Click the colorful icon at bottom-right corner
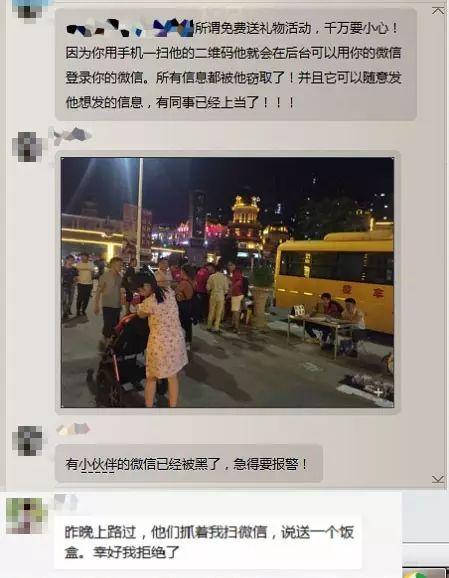This screenshot has height=578, width=449. click(x=425, y=572)
